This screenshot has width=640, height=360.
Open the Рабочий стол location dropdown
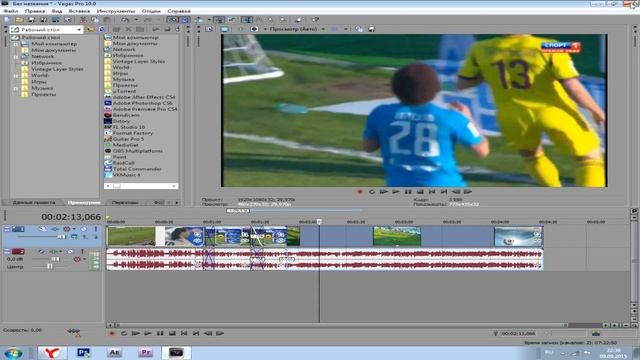(79, 29)
